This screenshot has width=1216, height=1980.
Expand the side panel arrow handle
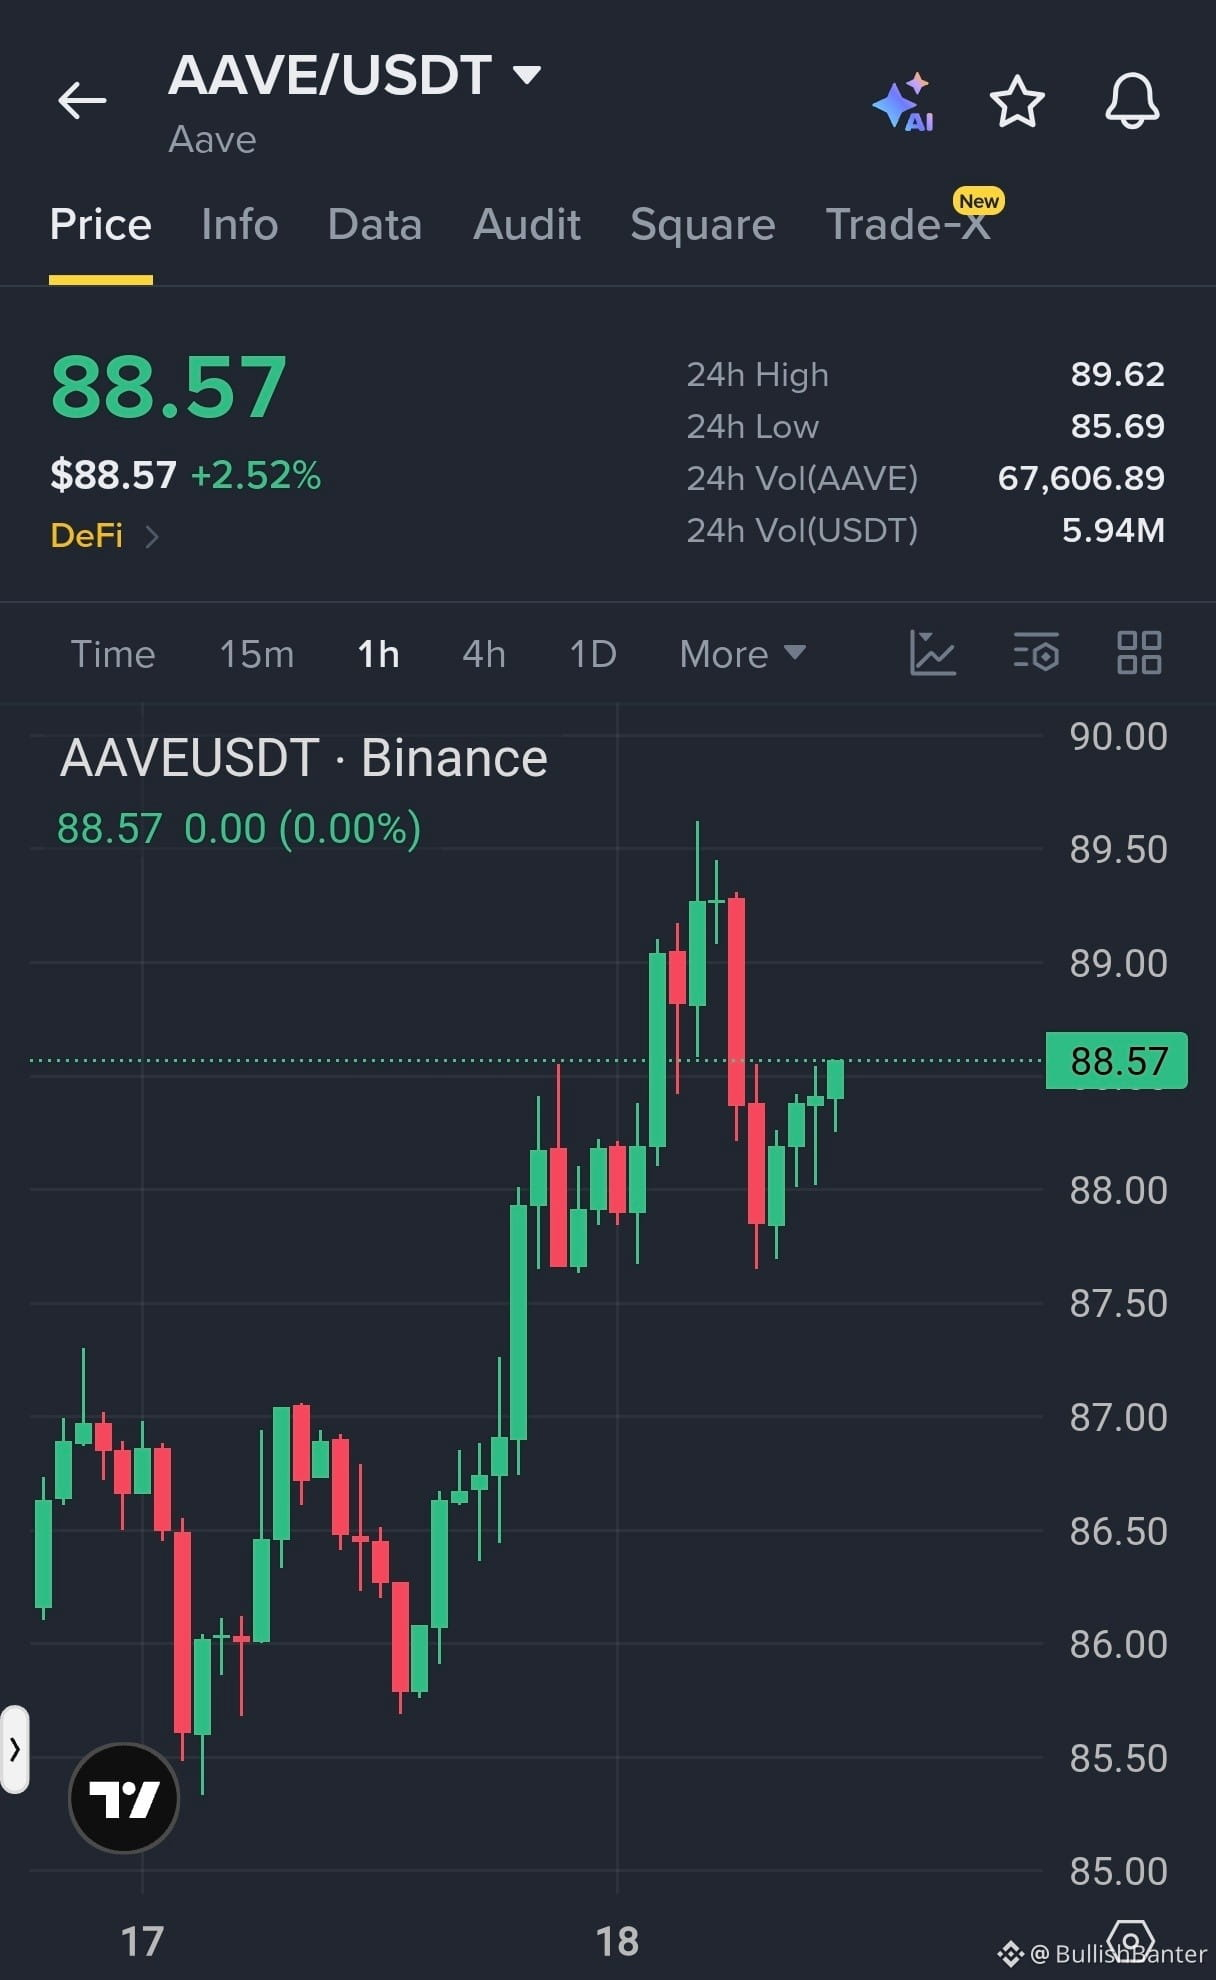point(14,1749)
